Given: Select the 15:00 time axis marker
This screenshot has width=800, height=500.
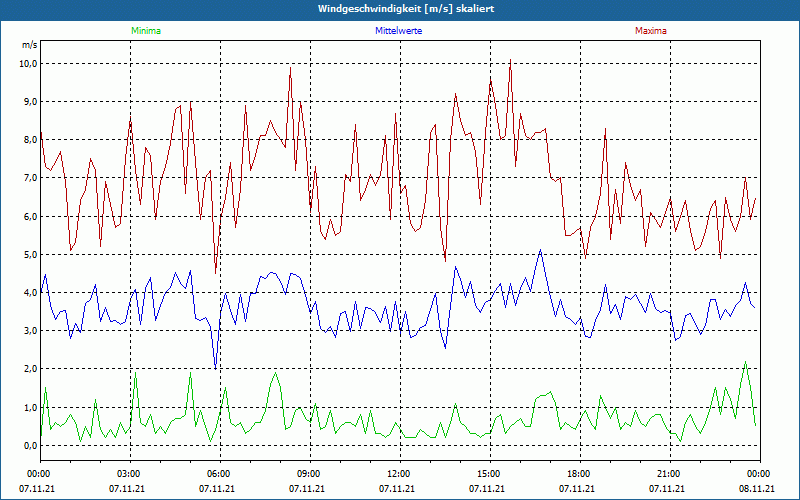Looking at the screenshot, I should click(489, 473).
